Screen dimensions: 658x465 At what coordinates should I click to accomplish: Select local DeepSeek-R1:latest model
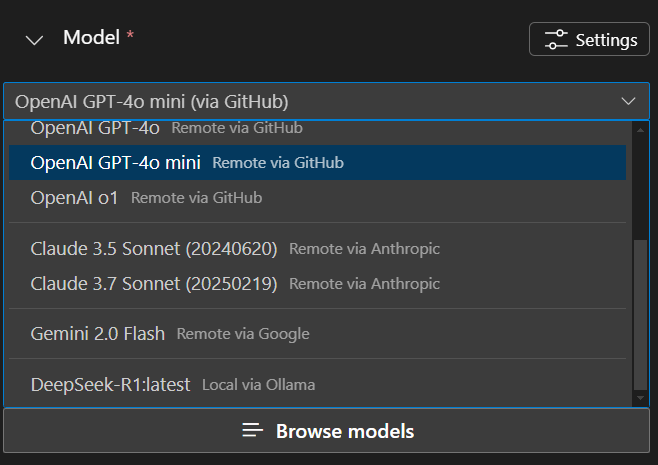[x=110, y=384]
